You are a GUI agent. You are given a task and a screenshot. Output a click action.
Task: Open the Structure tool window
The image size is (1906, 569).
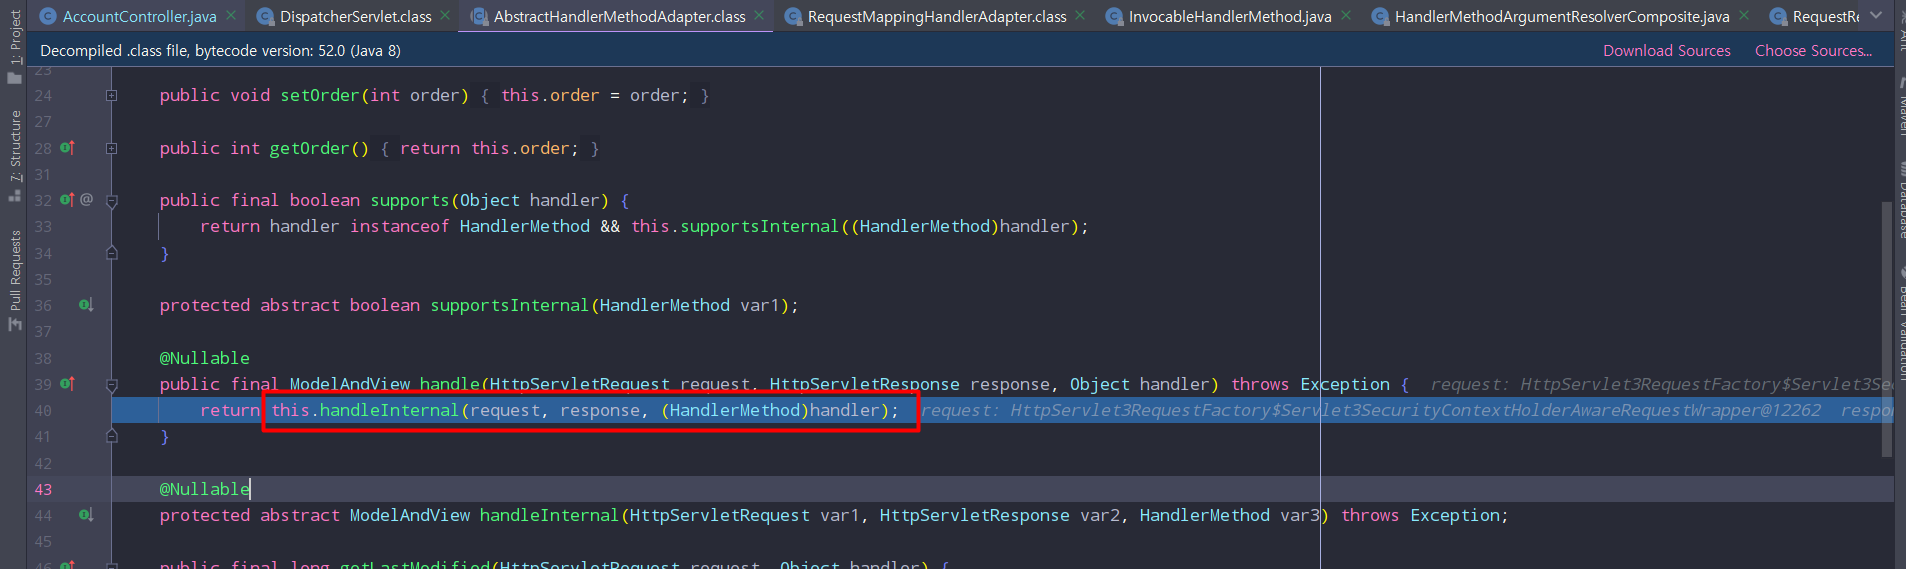coord(14,155)
